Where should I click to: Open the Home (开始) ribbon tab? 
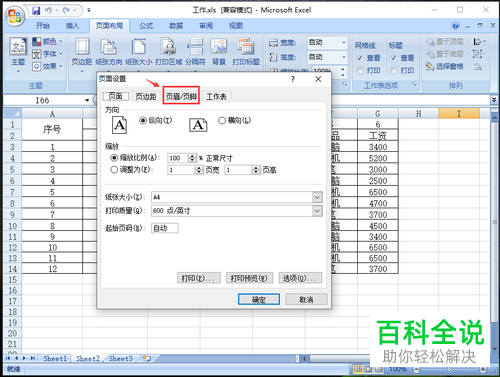coord(43,26)
